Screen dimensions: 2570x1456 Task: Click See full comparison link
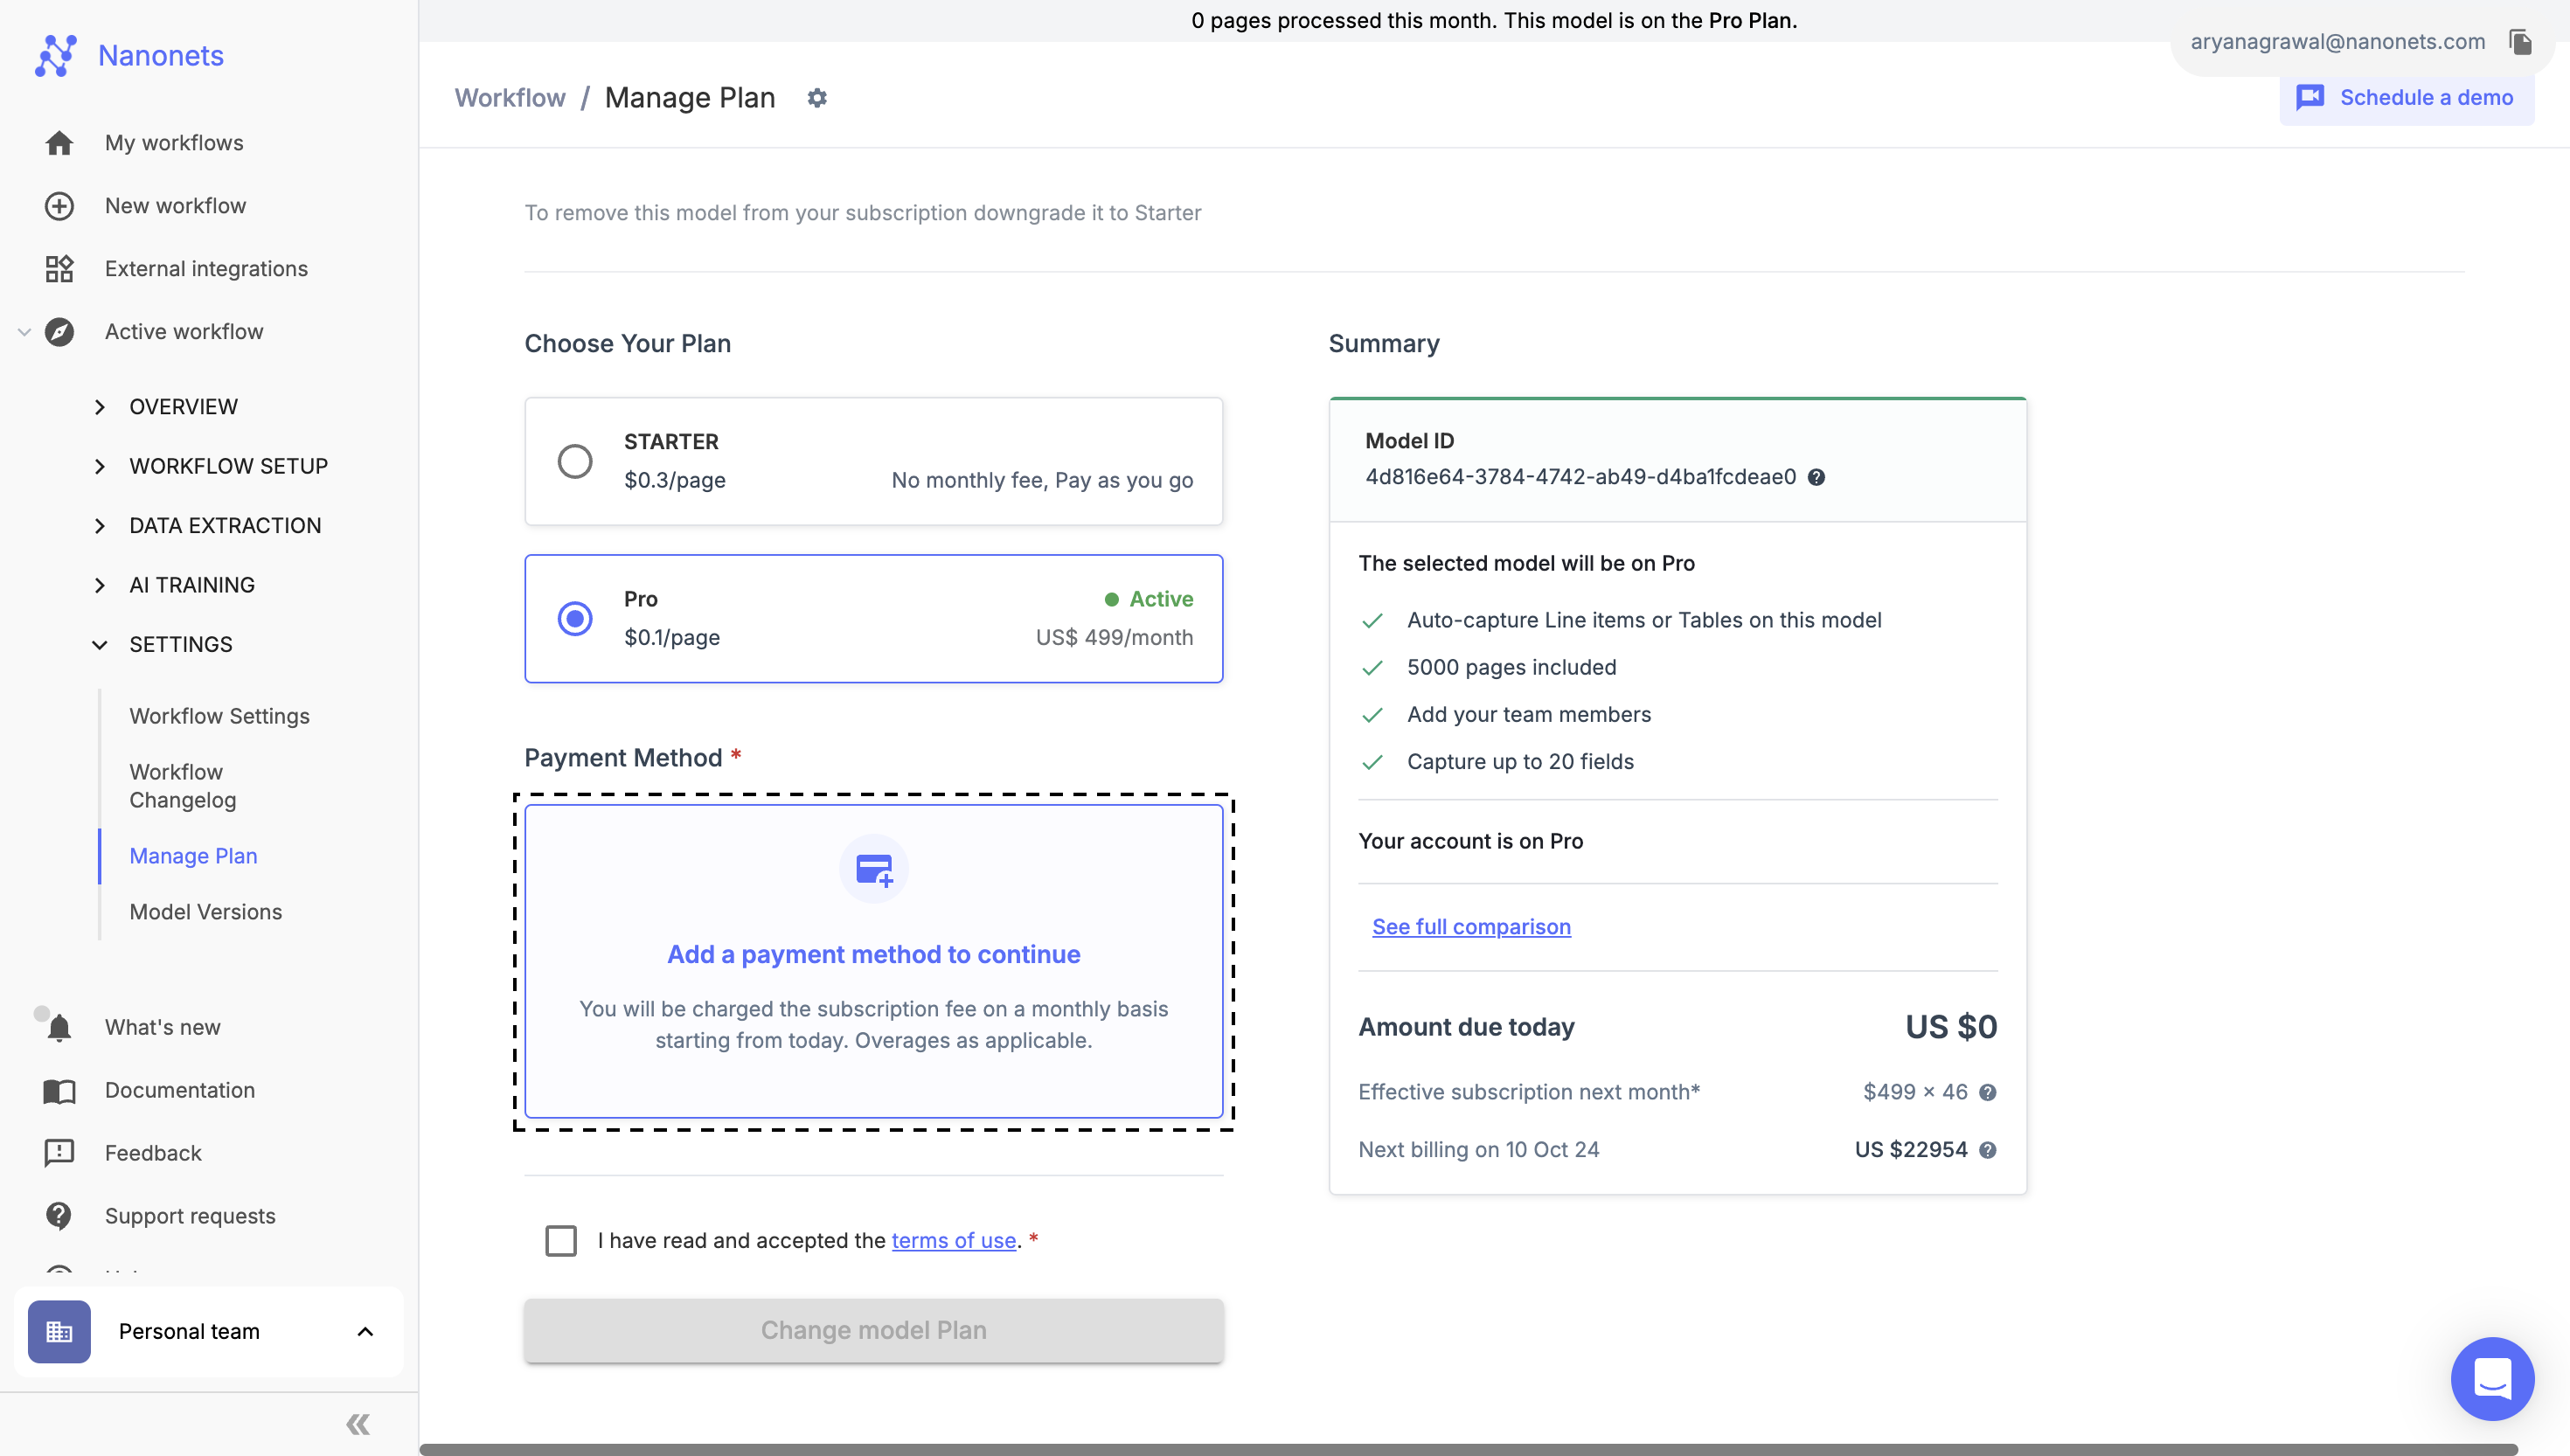point(1471,927)
